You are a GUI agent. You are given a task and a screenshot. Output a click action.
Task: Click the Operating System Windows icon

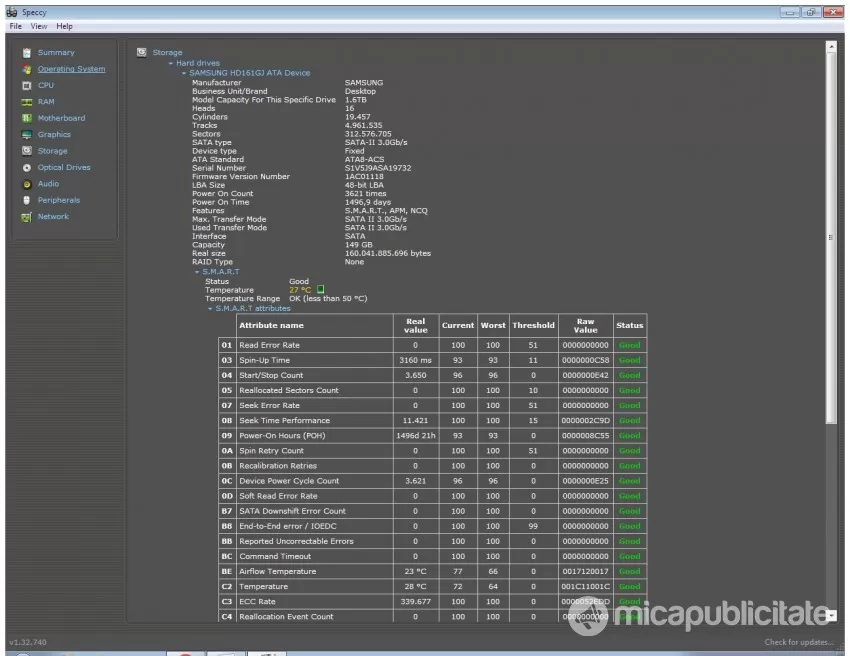click(27, 69)
